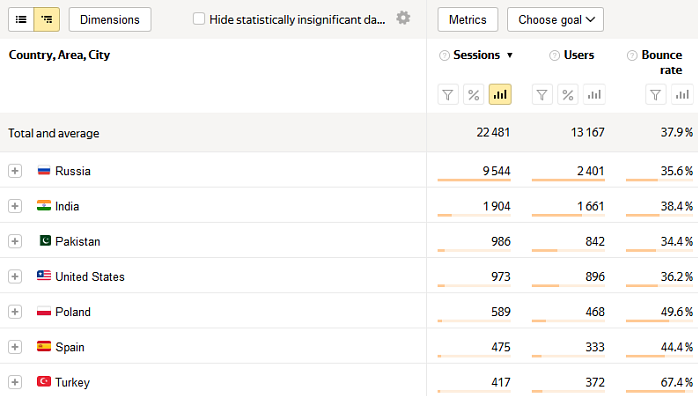Click Bounce rate filter funnel icon

point(656,95)
